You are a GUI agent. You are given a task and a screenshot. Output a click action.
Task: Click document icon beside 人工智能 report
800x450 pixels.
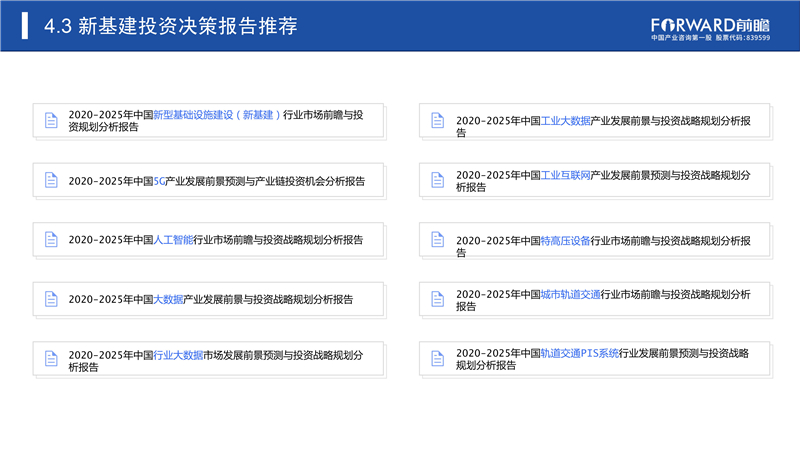pyautogui.click(x=51, y=240)
